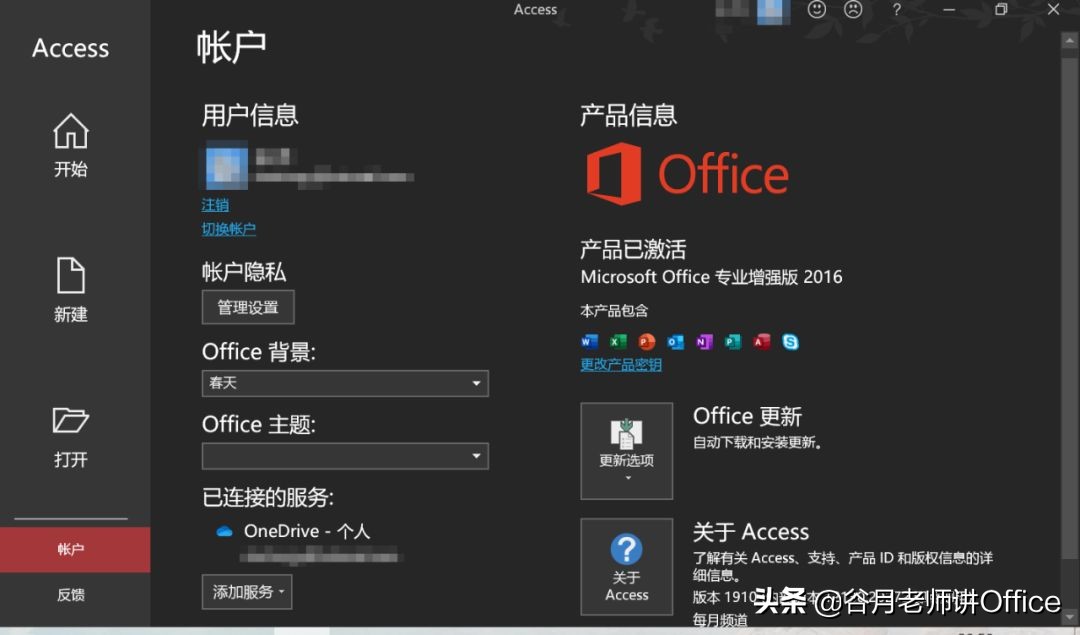Click the Skype product icon

click(x=791, y=341)
